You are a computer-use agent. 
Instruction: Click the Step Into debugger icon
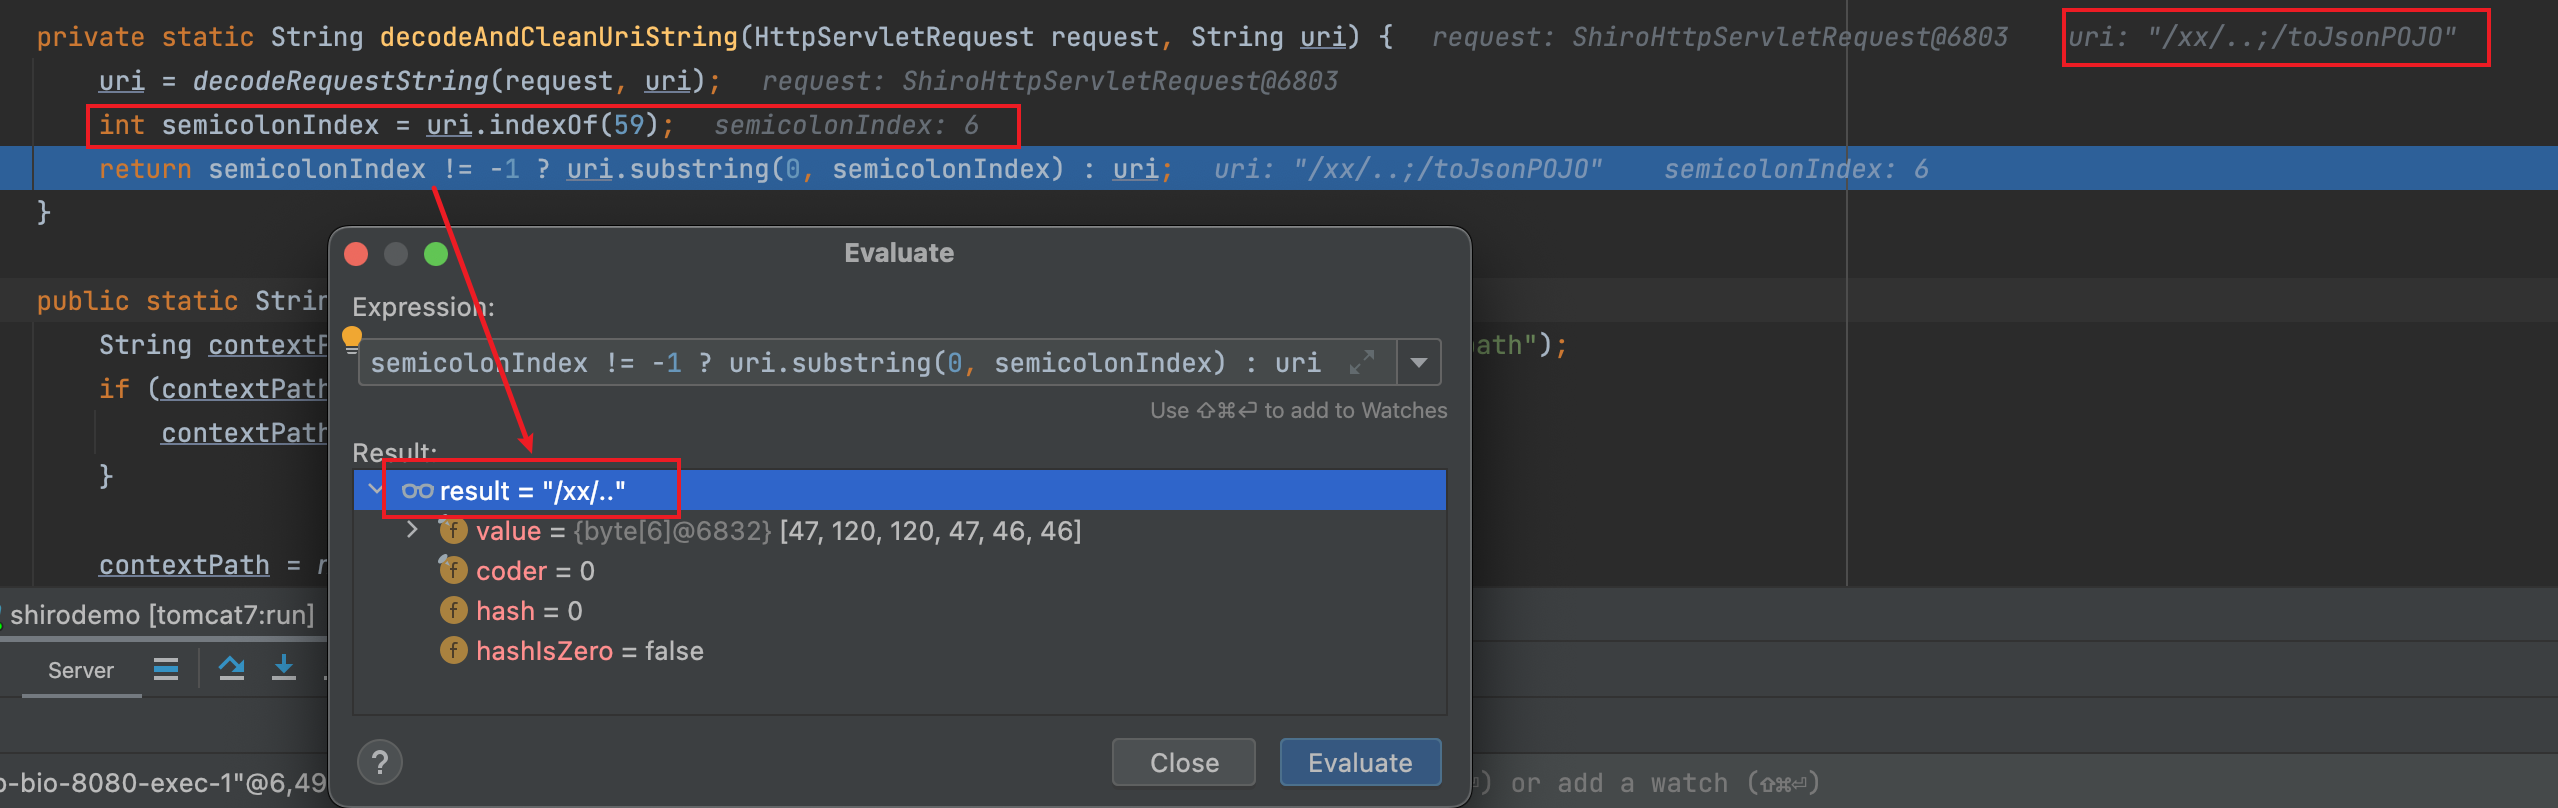[x=284, y=669]
